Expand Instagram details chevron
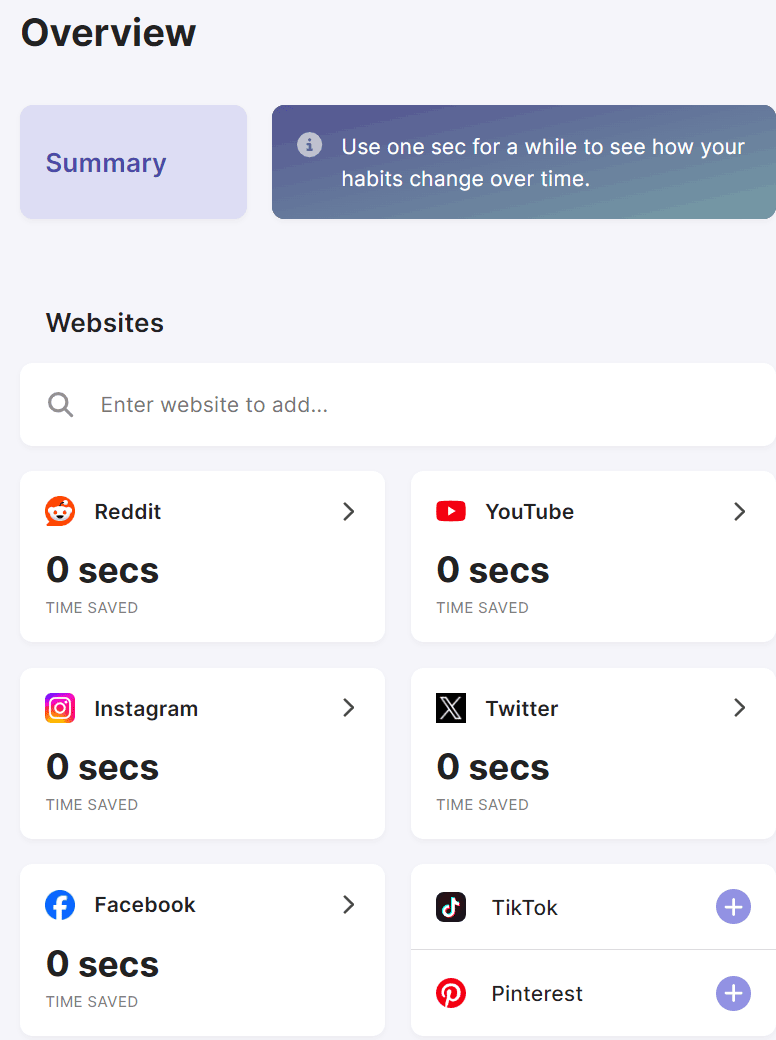Image resolution: width=776 pixels, height=1040 pixels. click(349, 708)
